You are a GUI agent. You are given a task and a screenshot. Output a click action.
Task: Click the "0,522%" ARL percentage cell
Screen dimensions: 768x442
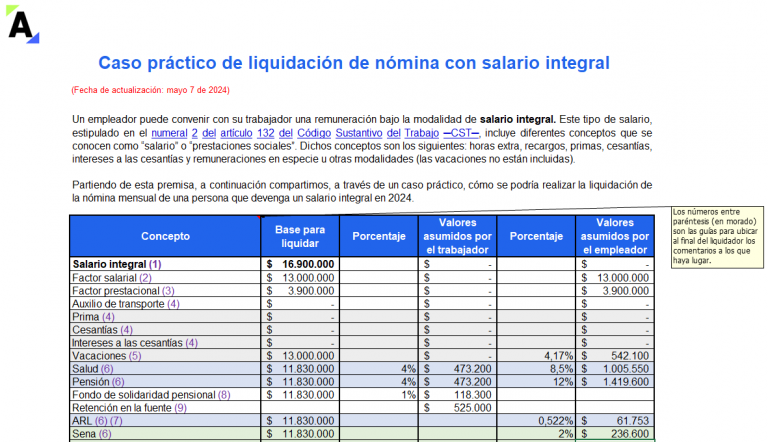(x=536, y=420)
